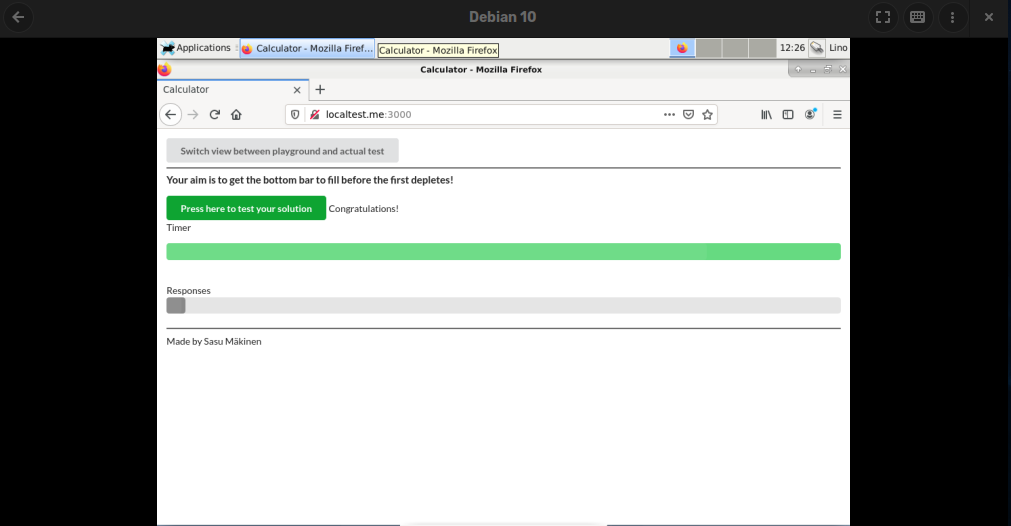Click the insecure connection padlock icon

pos(314,114)
